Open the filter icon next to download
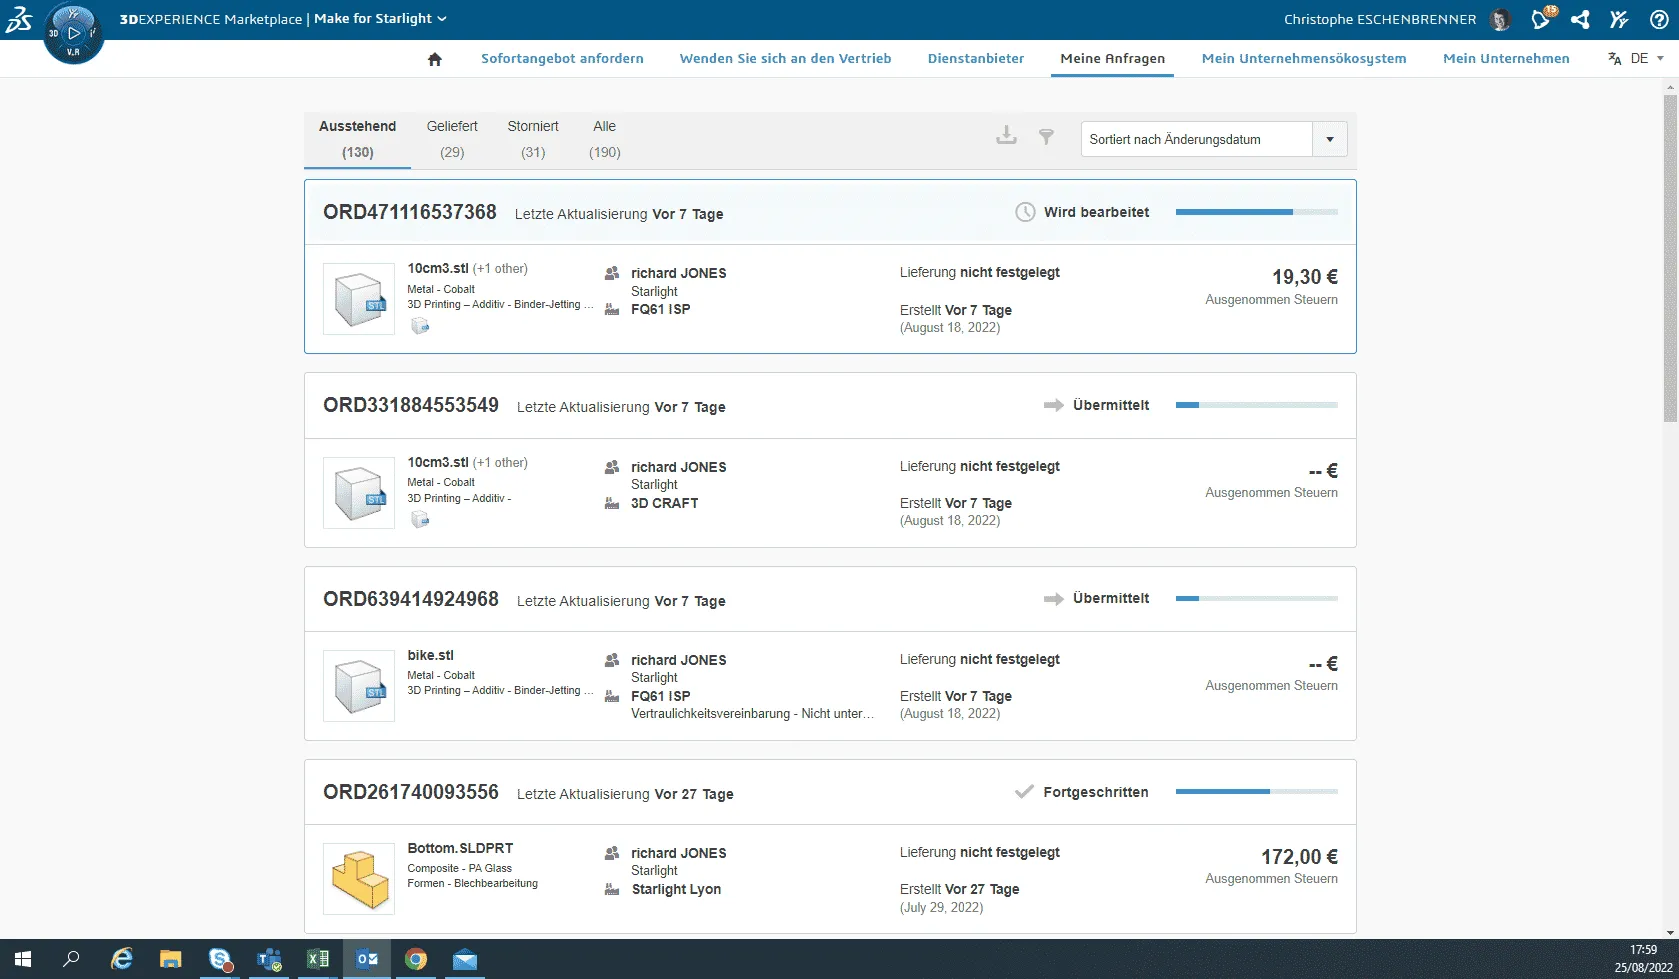The image size is (1679, 979). pyautogui.click(x=1046, y=137)
